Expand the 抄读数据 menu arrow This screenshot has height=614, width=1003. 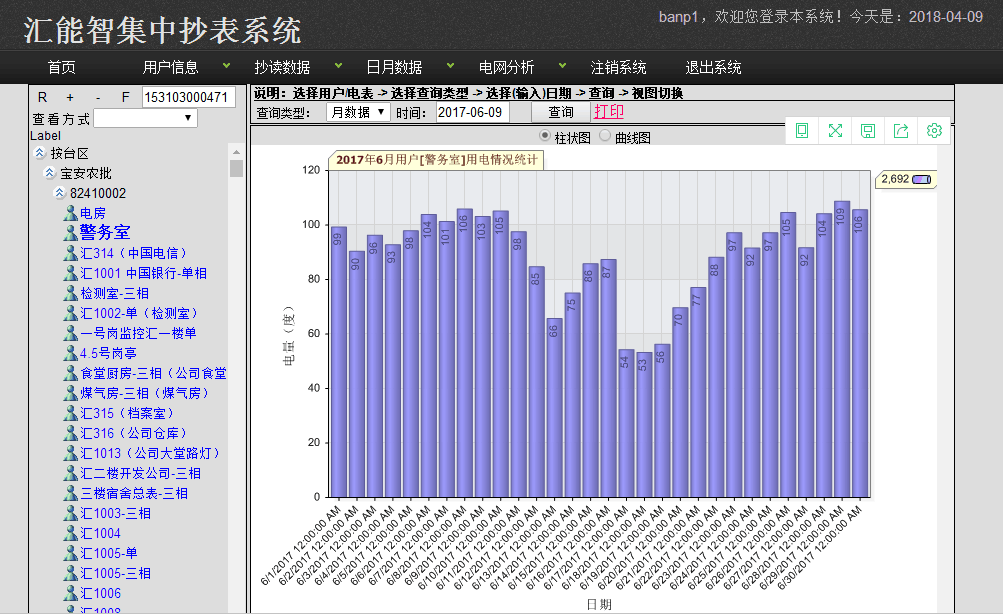(x=338, y=65)
